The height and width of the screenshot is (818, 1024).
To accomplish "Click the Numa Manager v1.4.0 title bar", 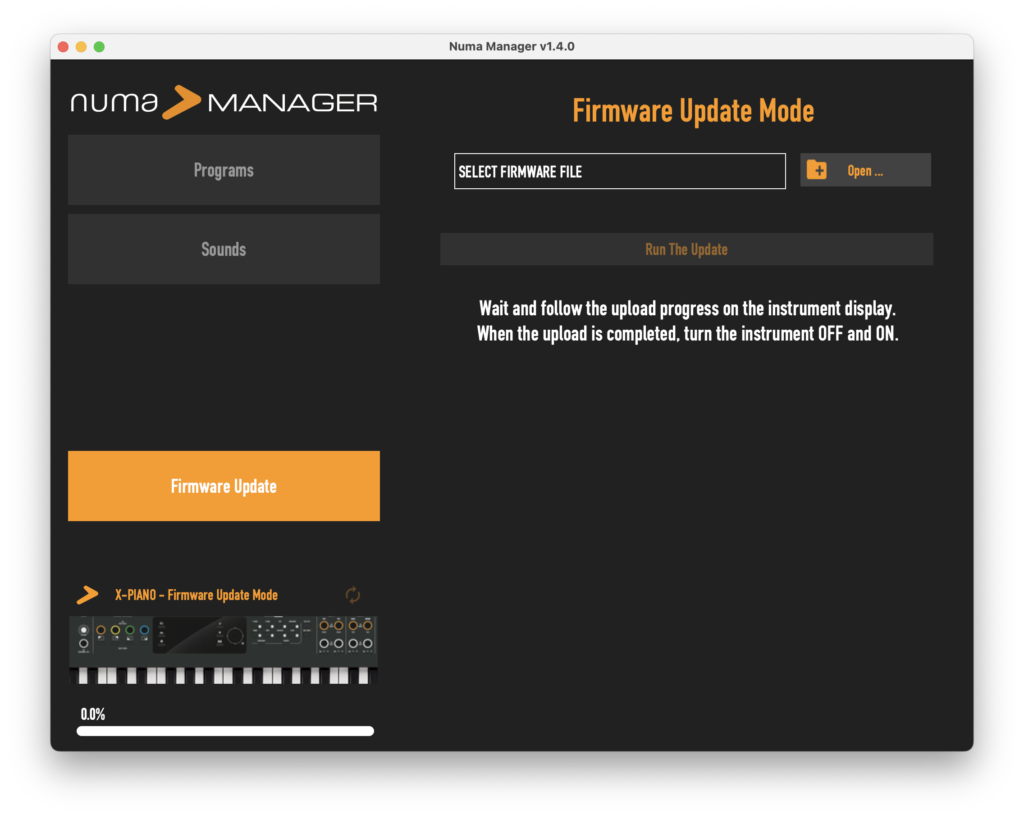I will (x=511, y=46).
